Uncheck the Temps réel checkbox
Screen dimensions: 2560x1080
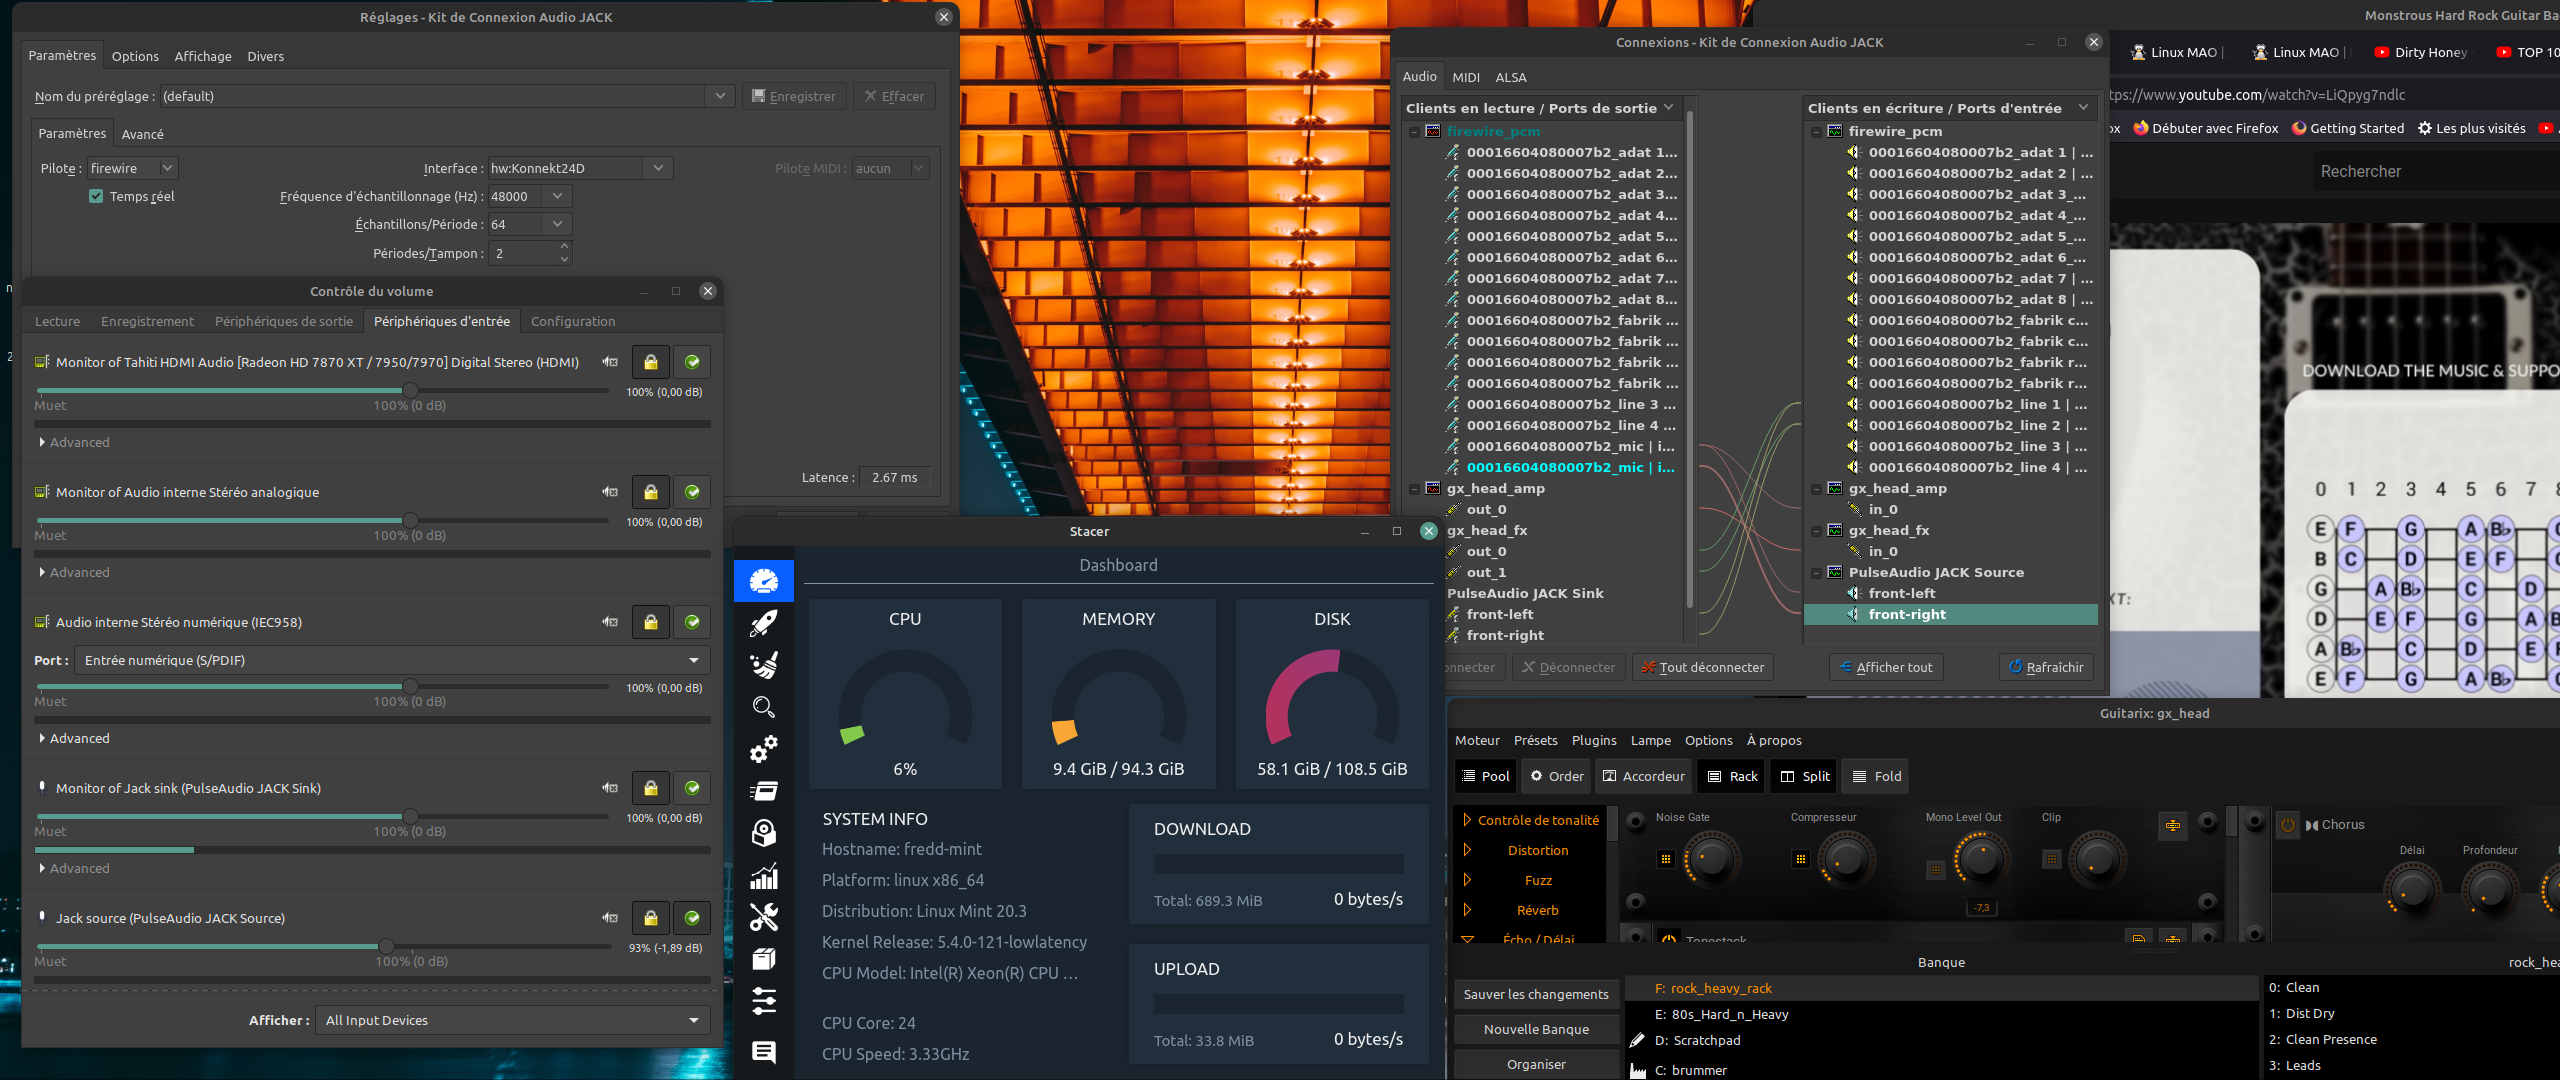pyautogui.click(x=96, y=196)
